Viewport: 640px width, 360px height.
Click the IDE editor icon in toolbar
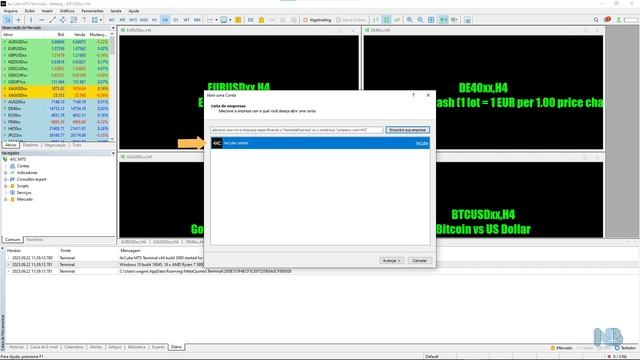pos(251,20)
